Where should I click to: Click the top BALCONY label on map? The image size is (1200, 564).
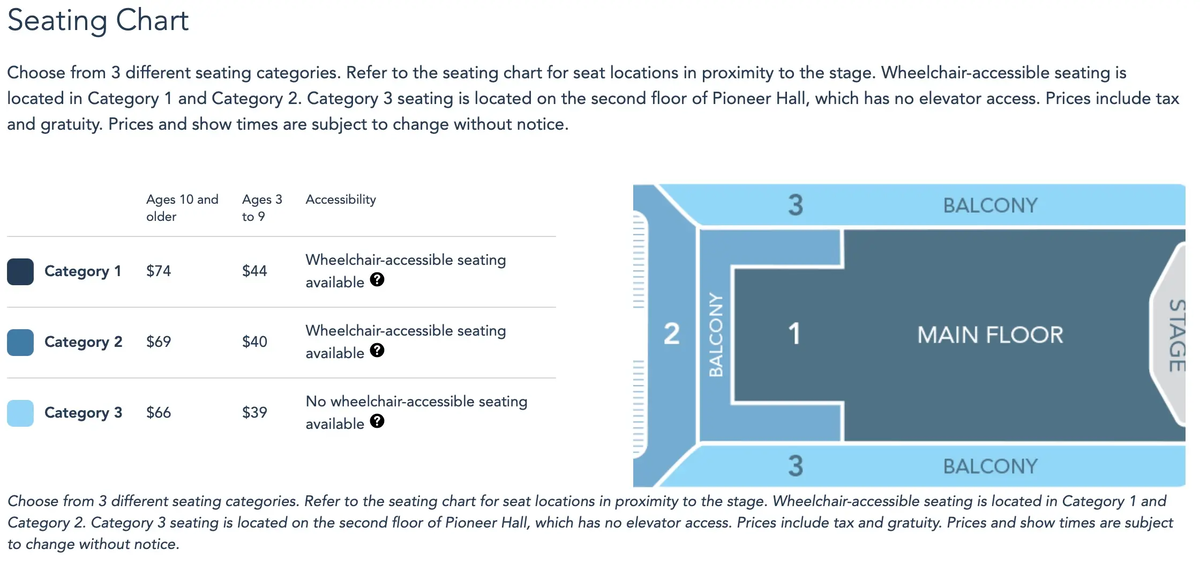point(990,205)
